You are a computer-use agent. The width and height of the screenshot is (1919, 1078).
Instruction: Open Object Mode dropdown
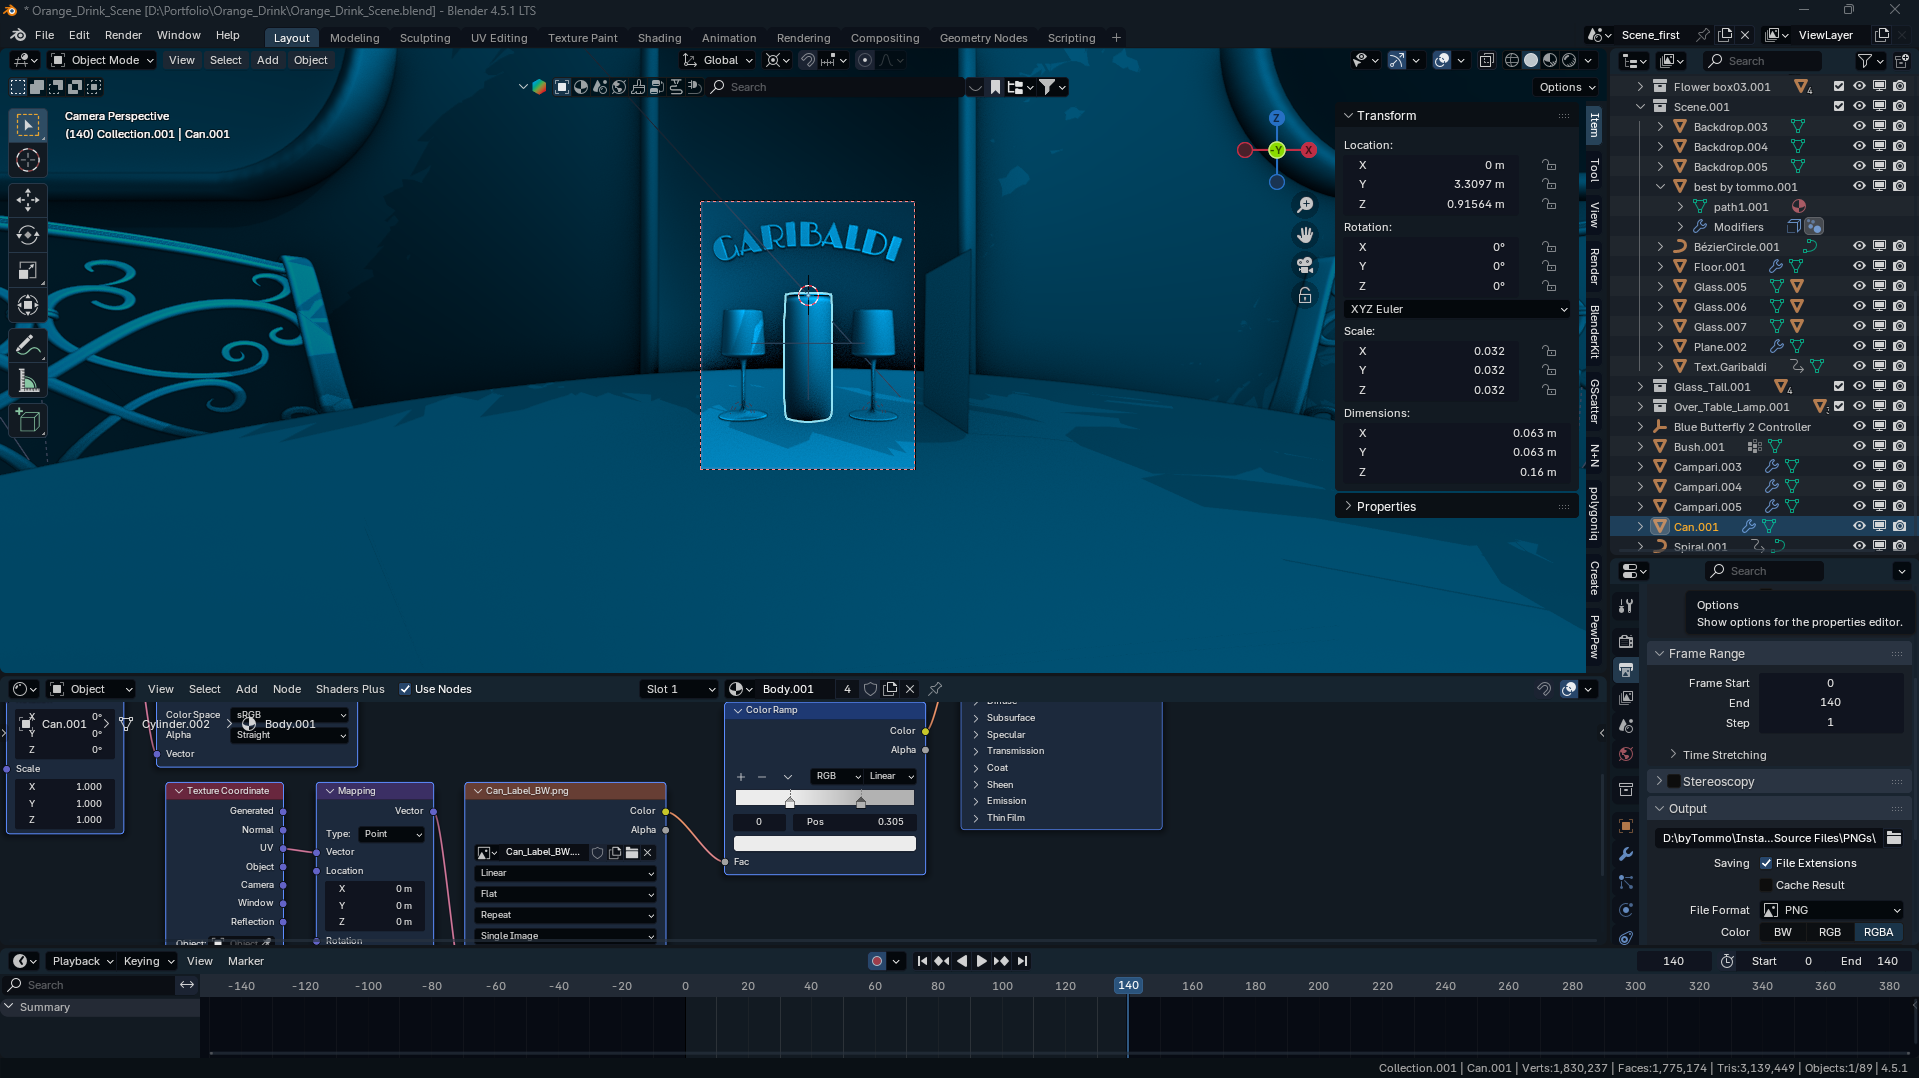(102, 60)
